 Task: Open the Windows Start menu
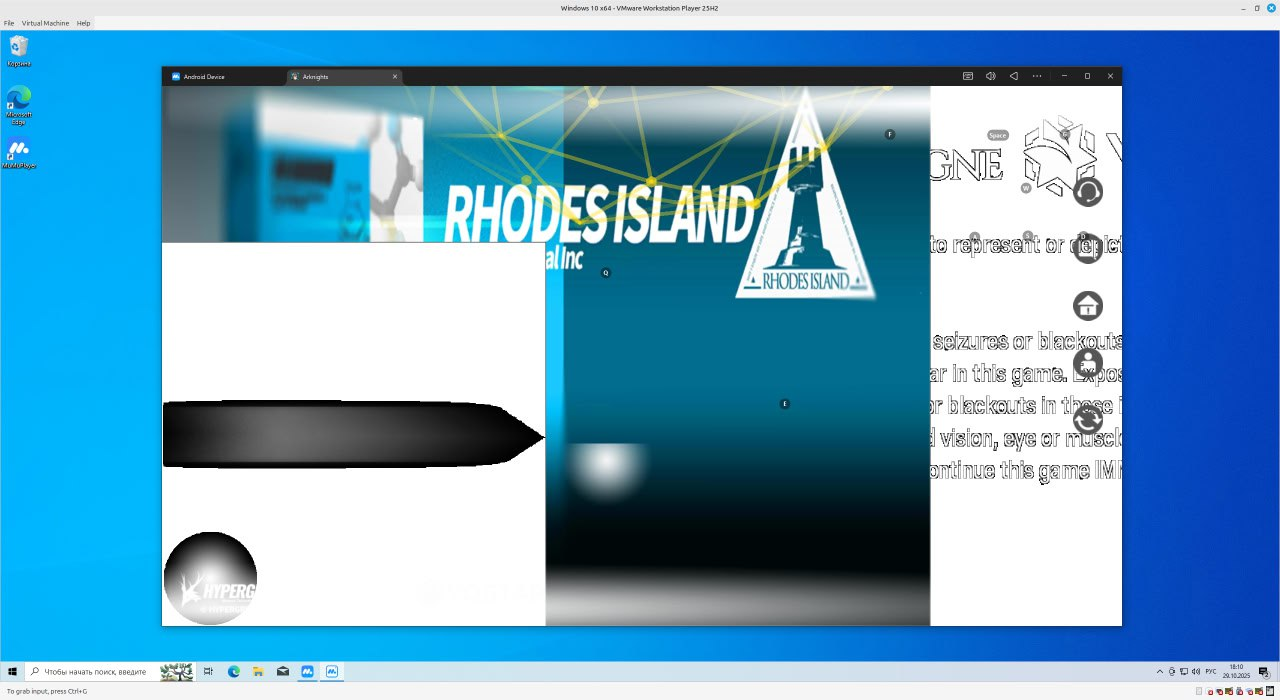click(x=12, y=671)
